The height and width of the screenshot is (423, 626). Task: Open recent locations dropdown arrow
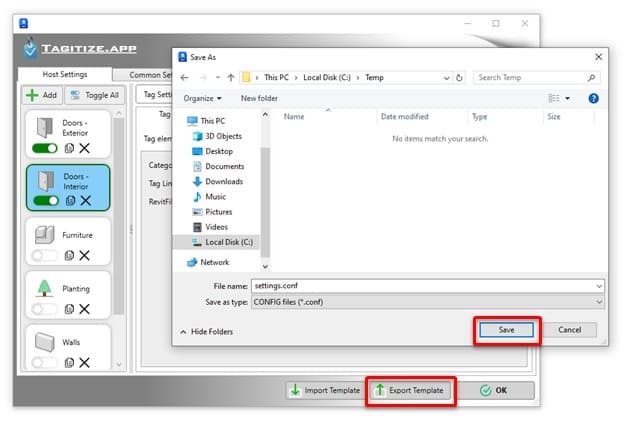tap(218, 77)
